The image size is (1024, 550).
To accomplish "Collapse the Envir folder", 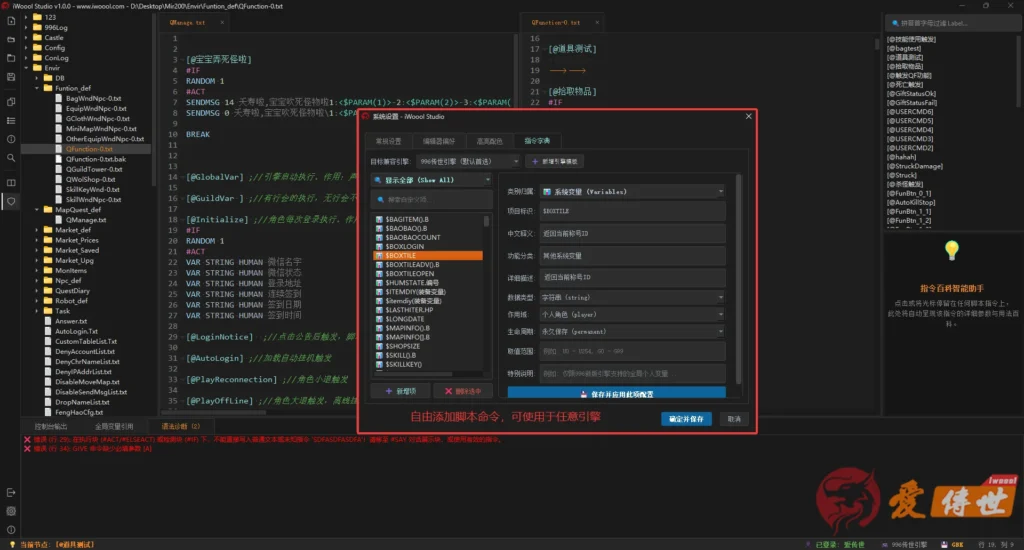I will (x=26, y=67).
